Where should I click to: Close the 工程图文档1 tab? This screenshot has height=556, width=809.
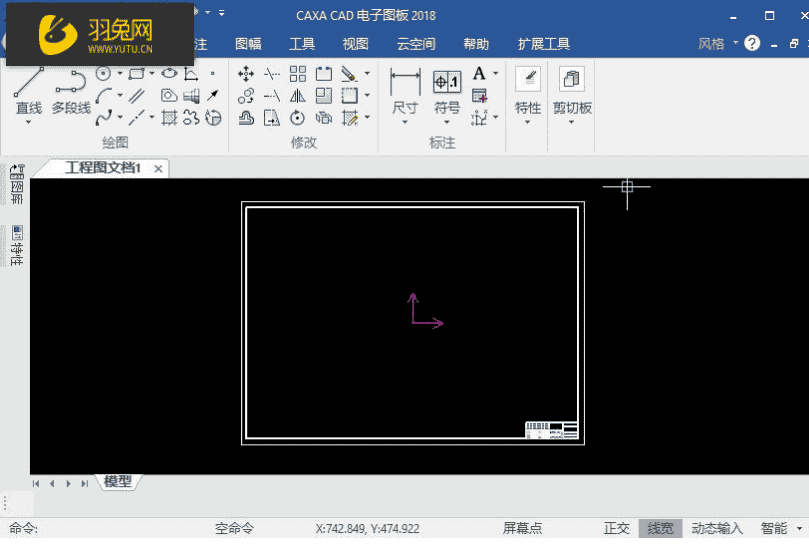tap(158, 169)
